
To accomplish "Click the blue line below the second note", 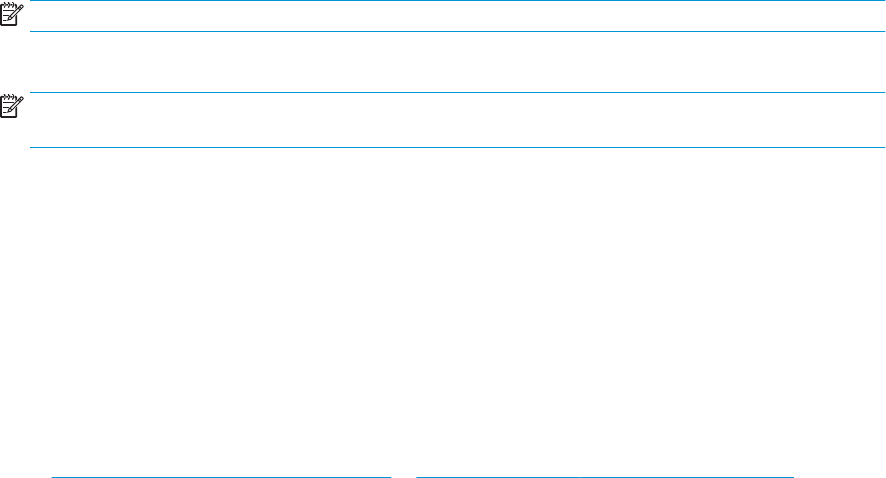I will pos(457,147).
